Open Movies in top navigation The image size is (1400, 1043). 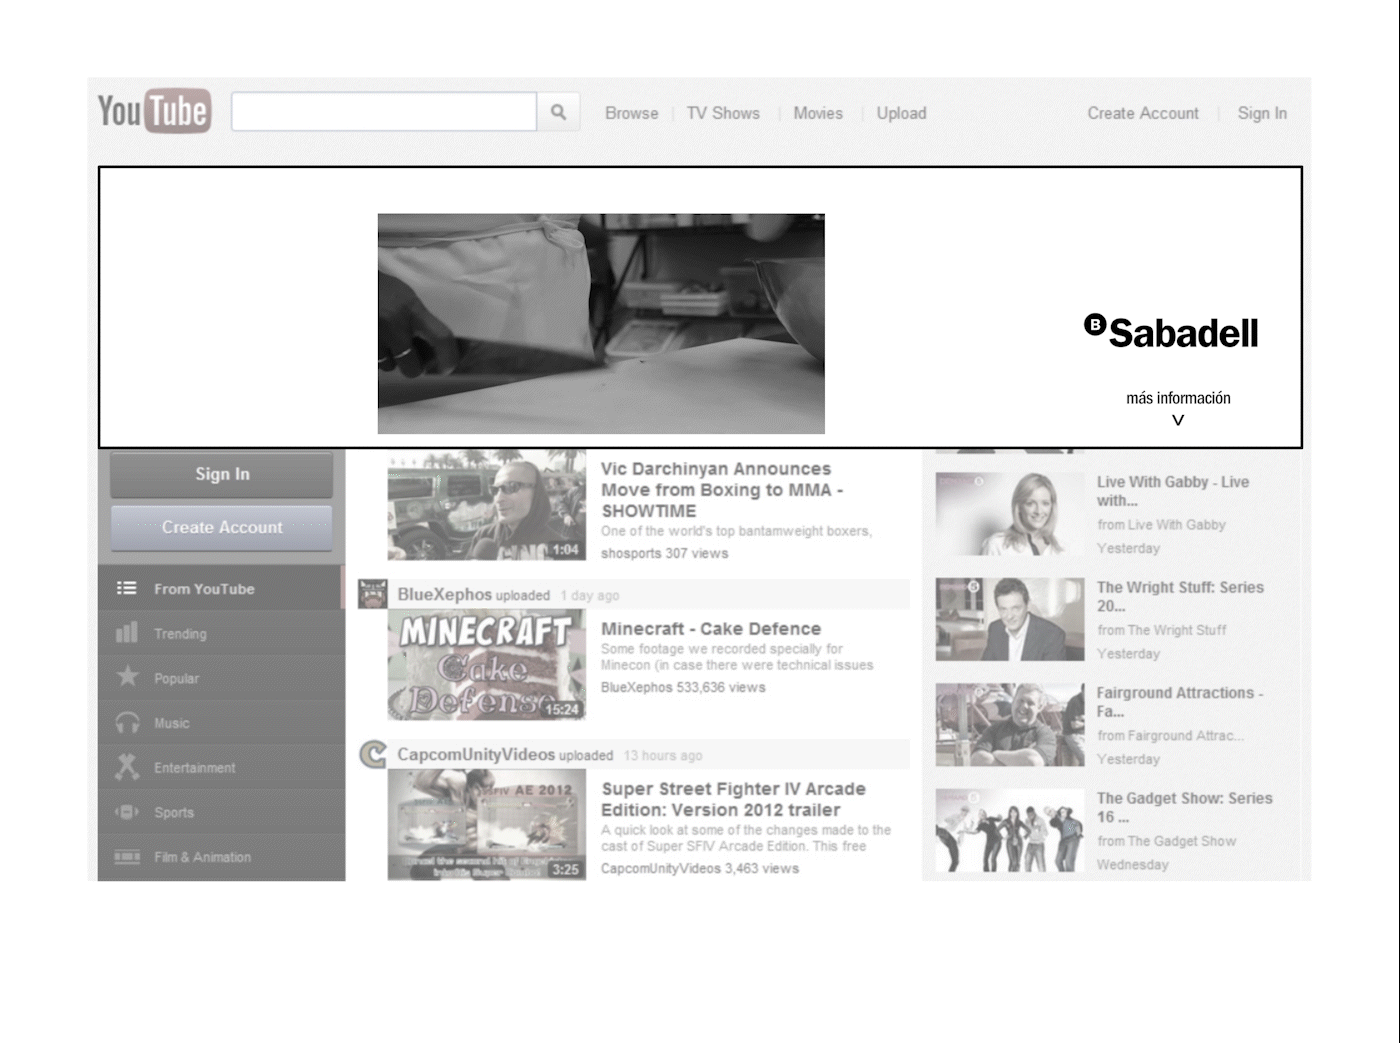818,113
